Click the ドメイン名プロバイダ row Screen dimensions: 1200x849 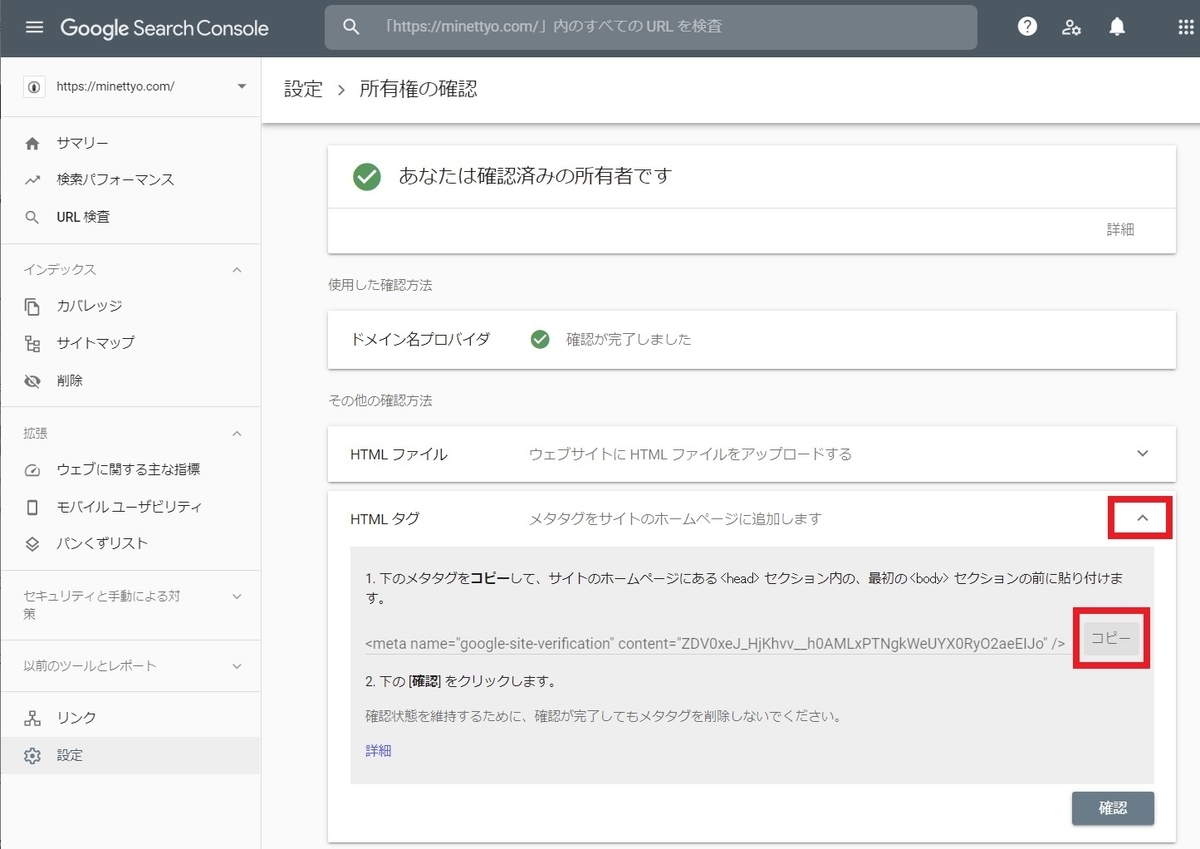752,339
